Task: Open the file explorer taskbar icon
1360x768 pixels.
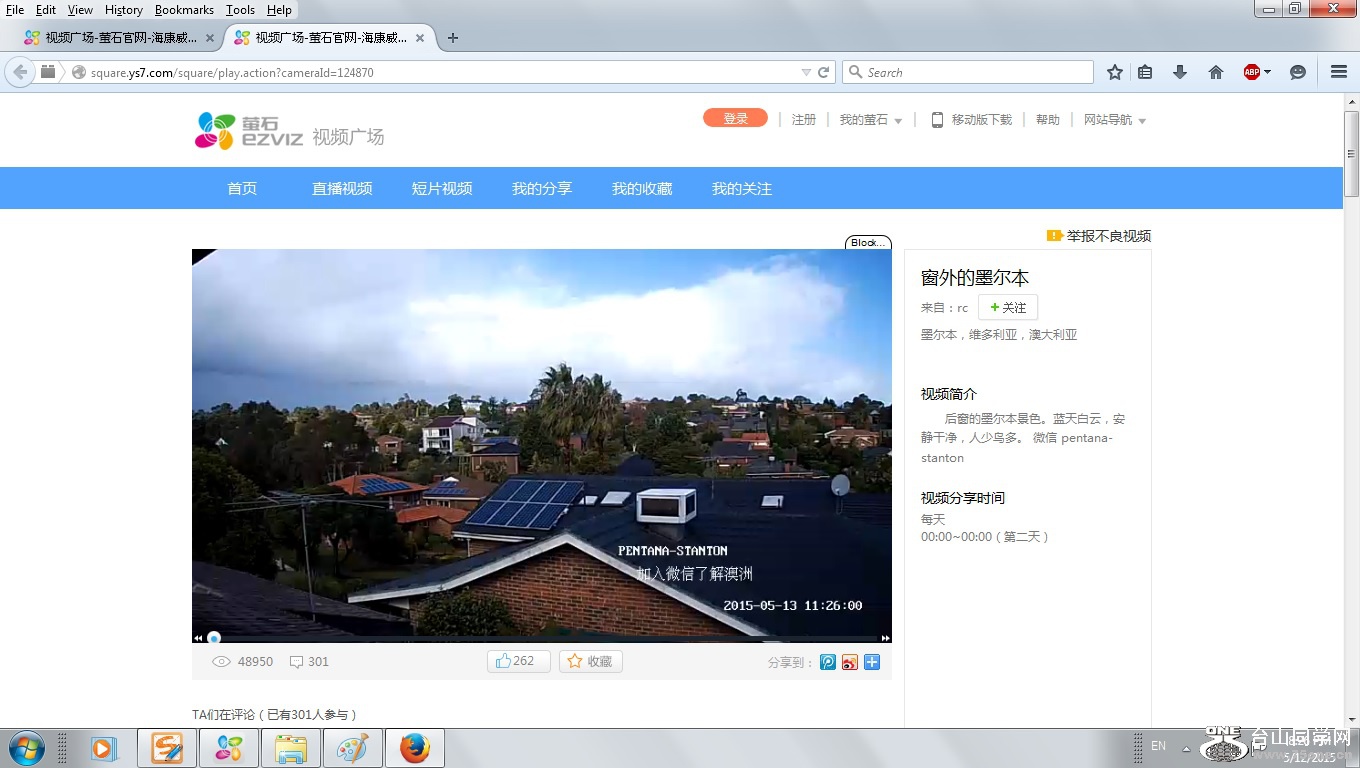Action: [290, 748]
